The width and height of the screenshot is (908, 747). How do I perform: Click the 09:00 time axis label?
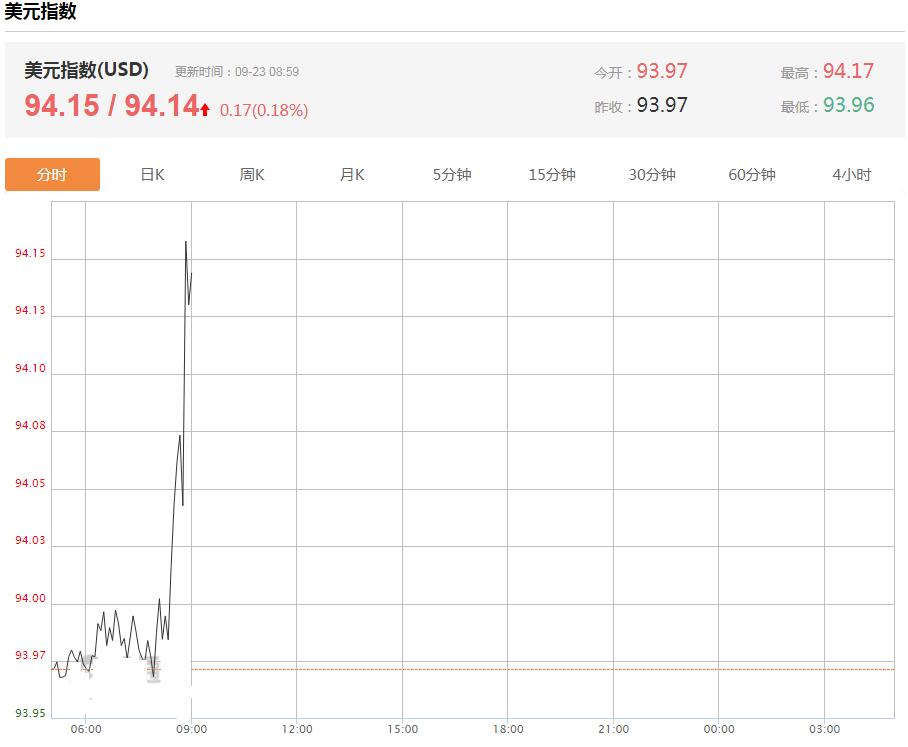pos(192,730)
